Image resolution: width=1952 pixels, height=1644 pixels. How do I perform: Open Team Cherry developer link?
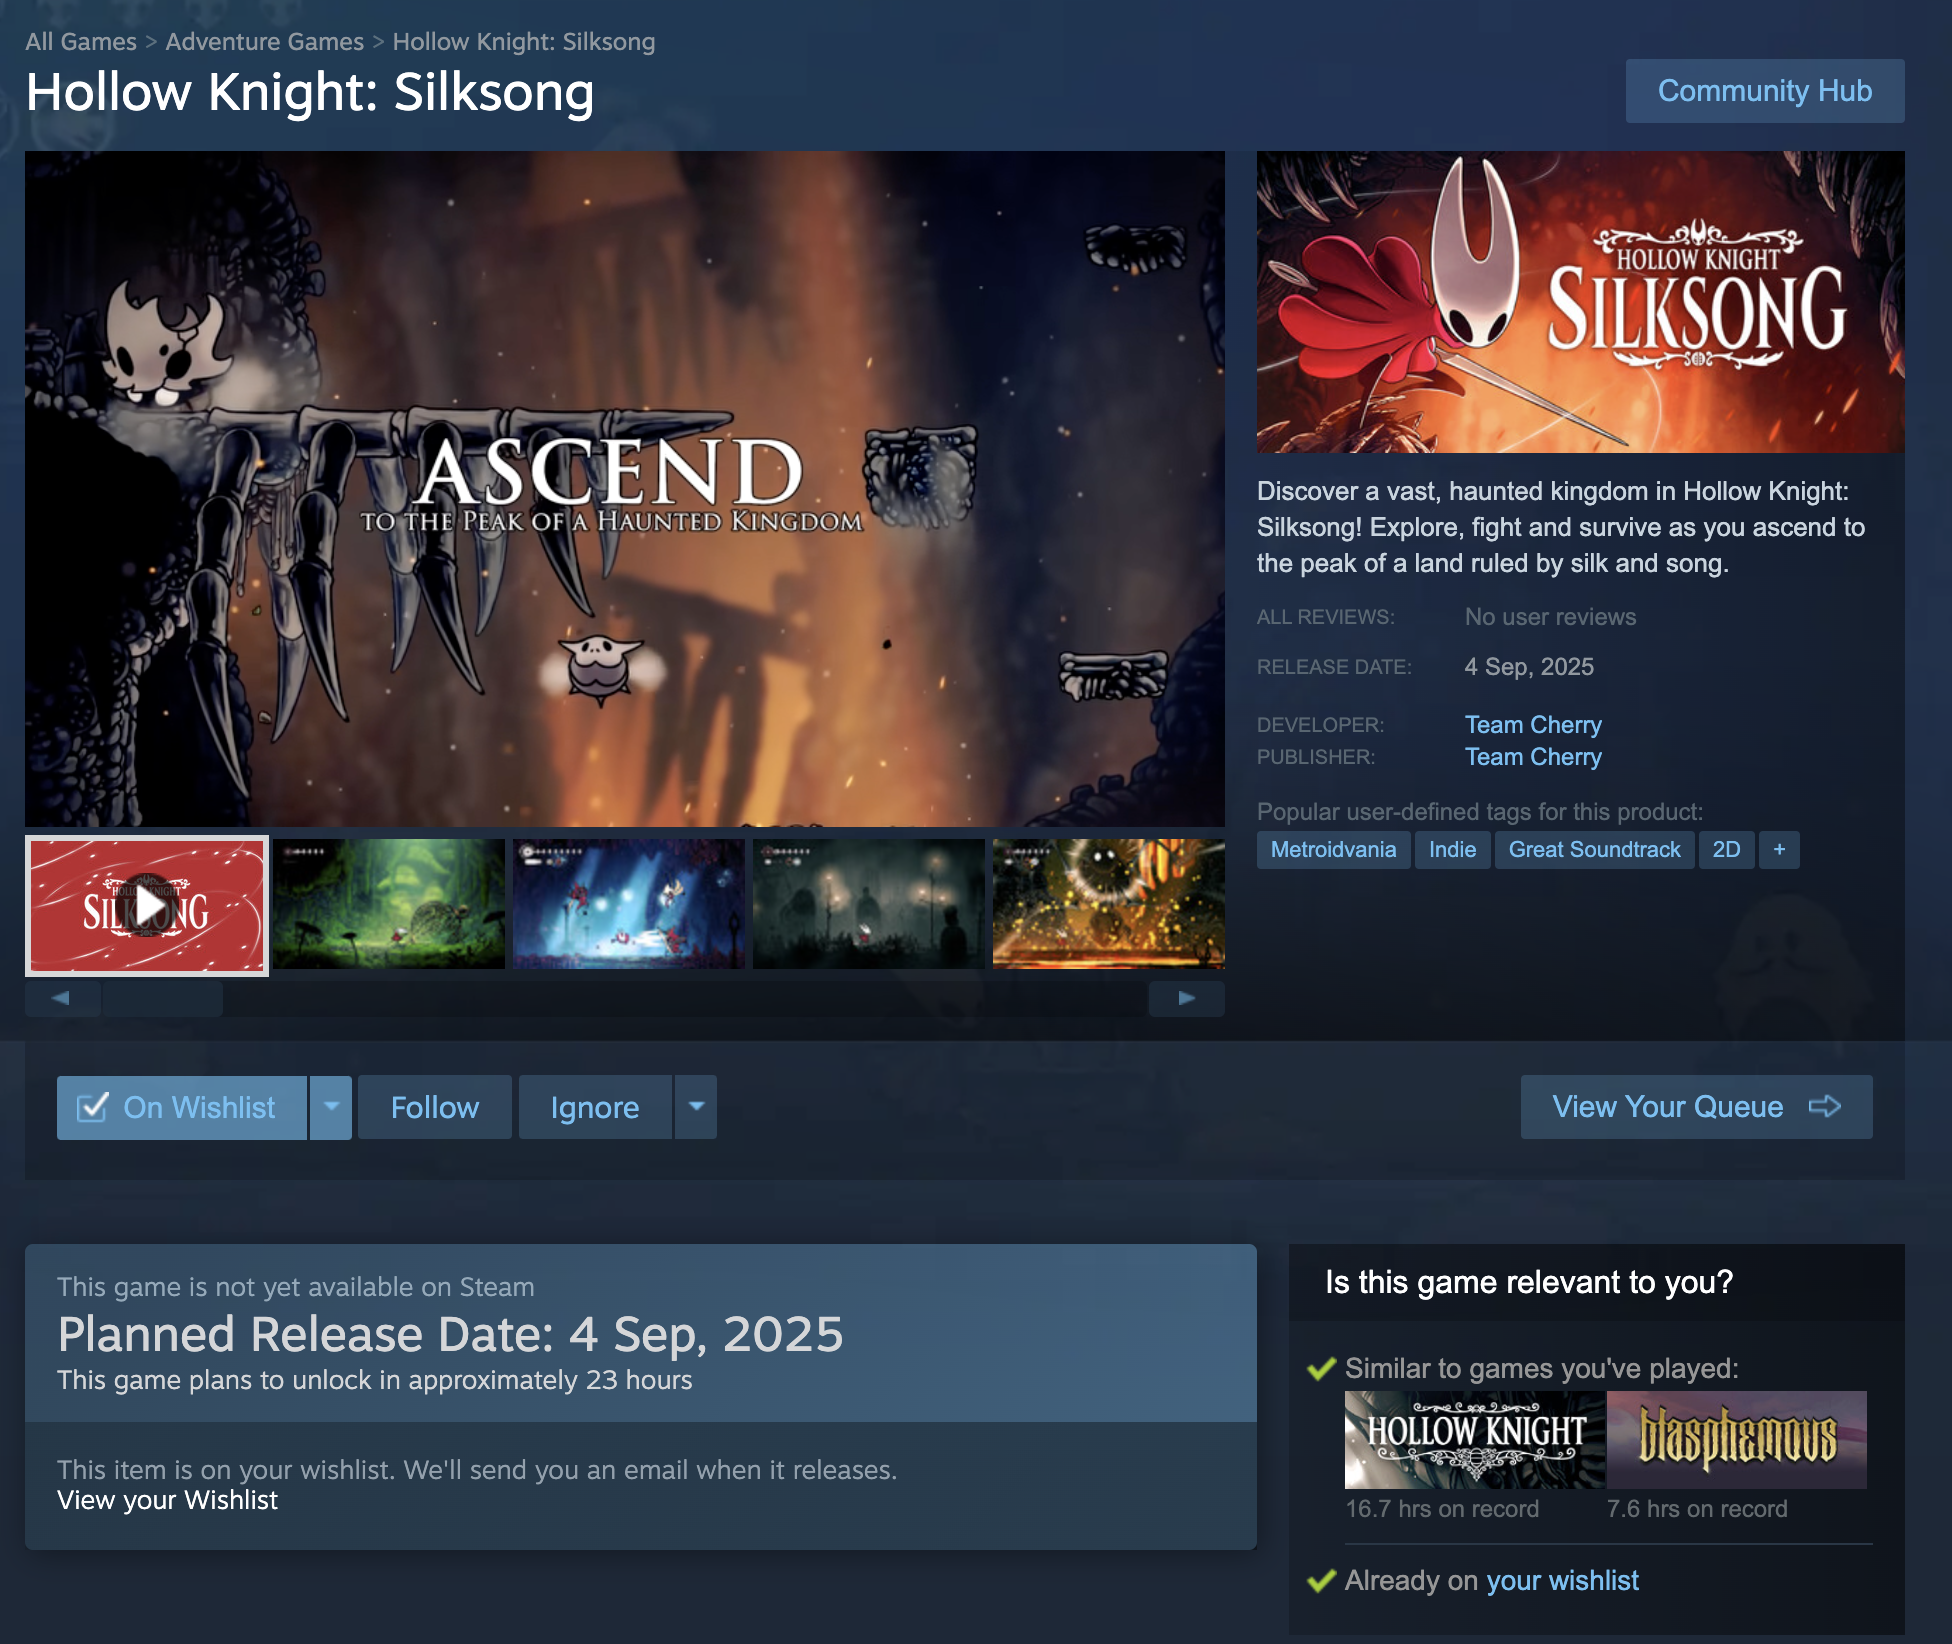point(1533,725)
